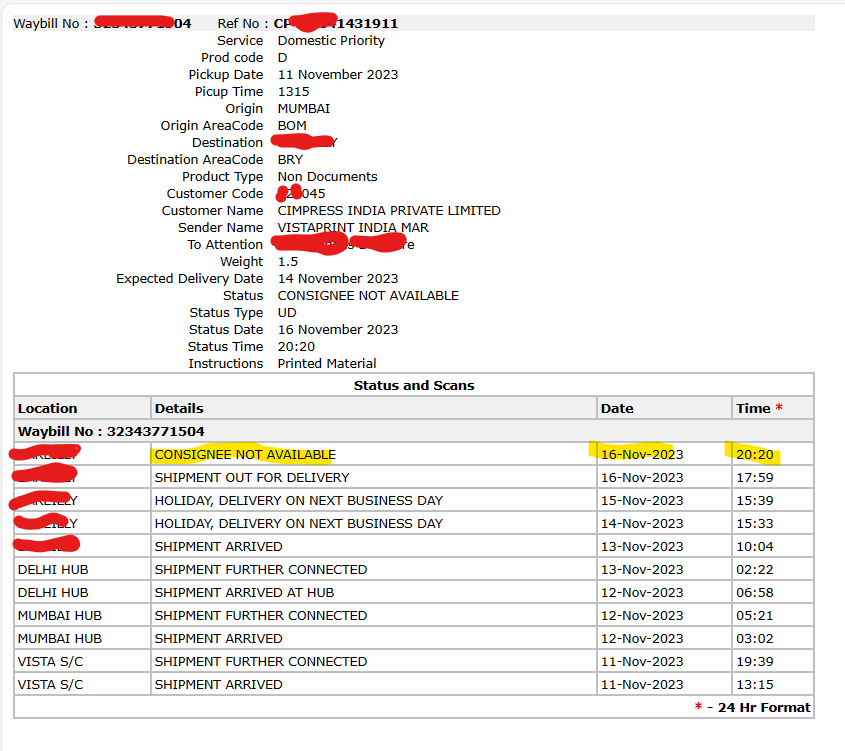Click time '03:02' cell

[x=754, y=639]
